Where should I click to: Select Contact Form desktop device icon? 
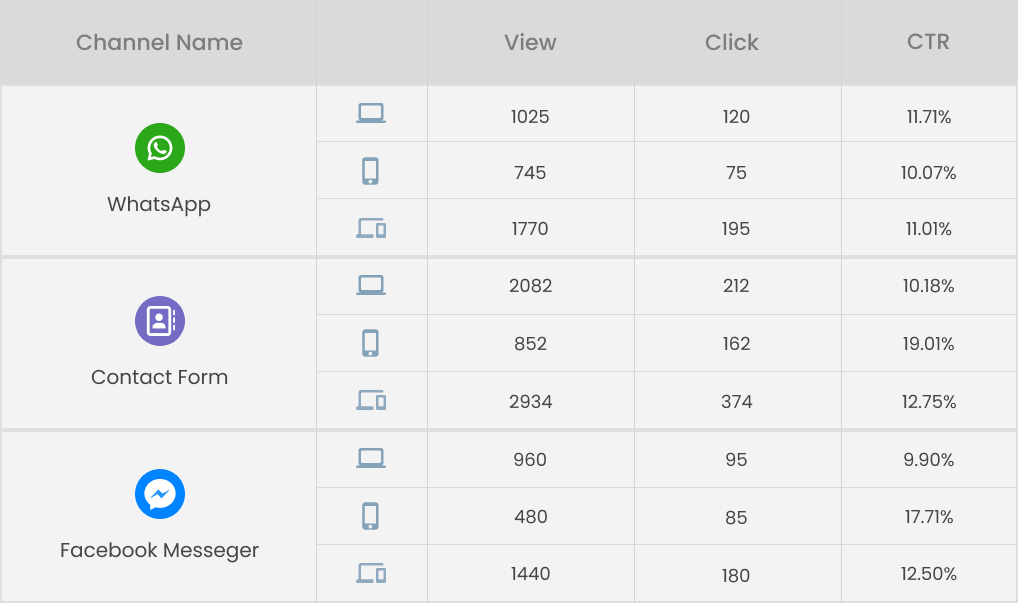pos(371,285)
